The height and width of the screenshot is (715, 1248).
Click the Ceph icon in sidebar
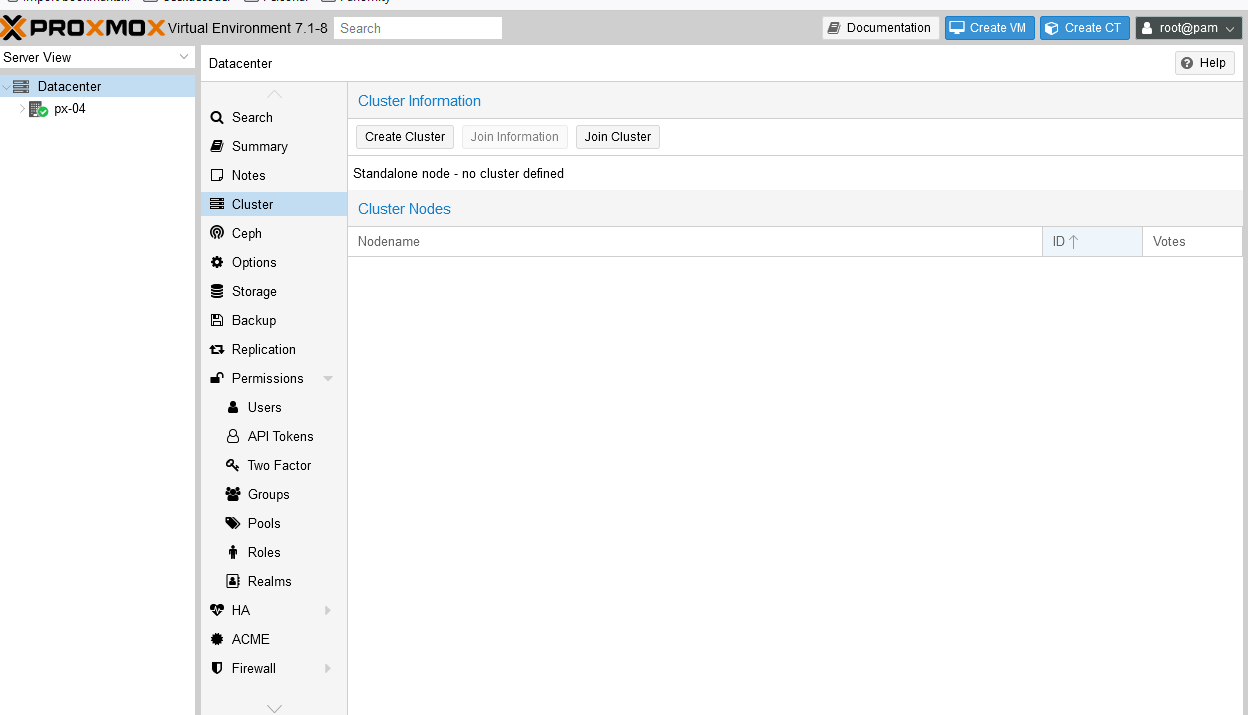[x=217, y=233]
